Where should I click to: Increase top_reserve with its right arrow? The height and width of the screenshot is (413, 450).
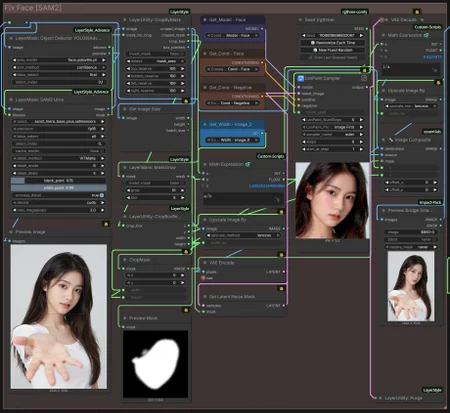(183, 69)
